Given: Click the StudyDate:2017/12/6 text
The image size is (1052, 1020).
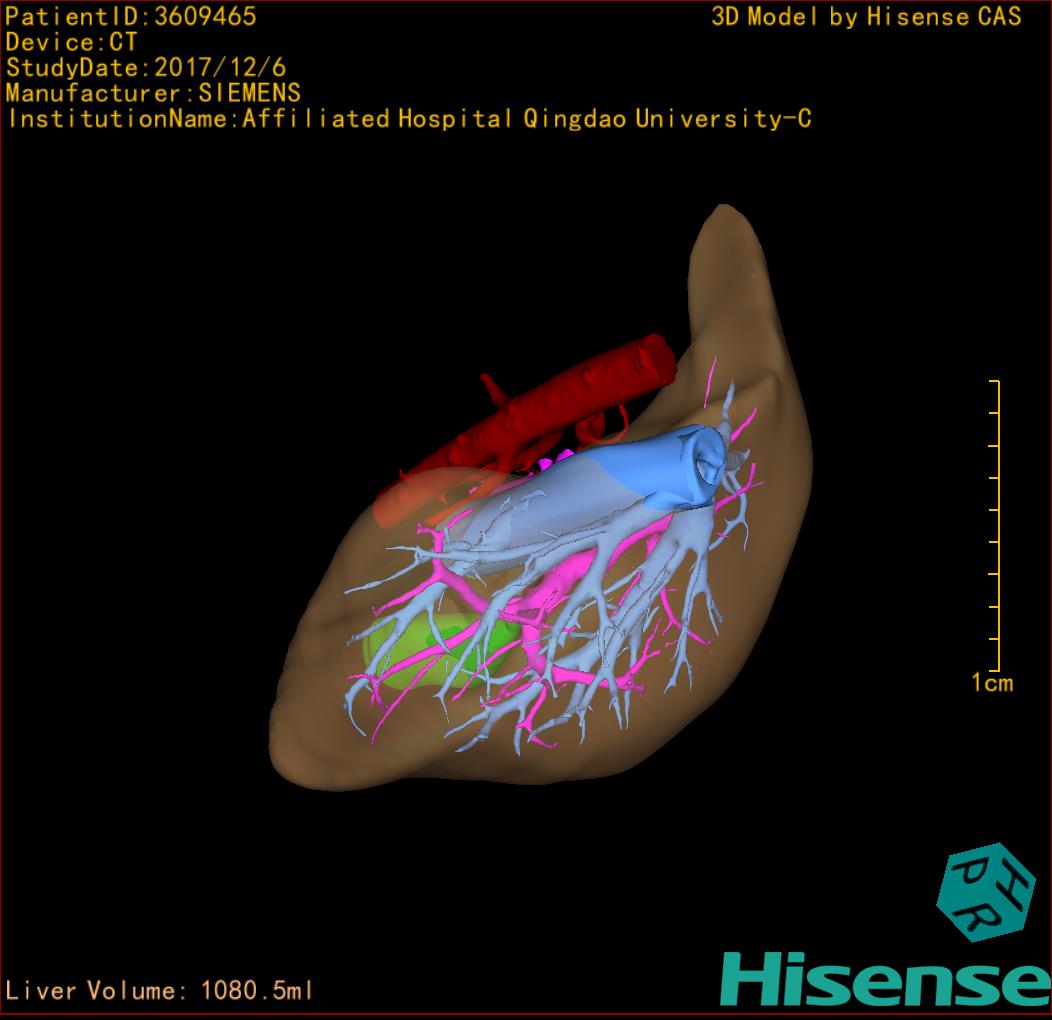Looking at the screenshot, I should (x=146, y=68).
